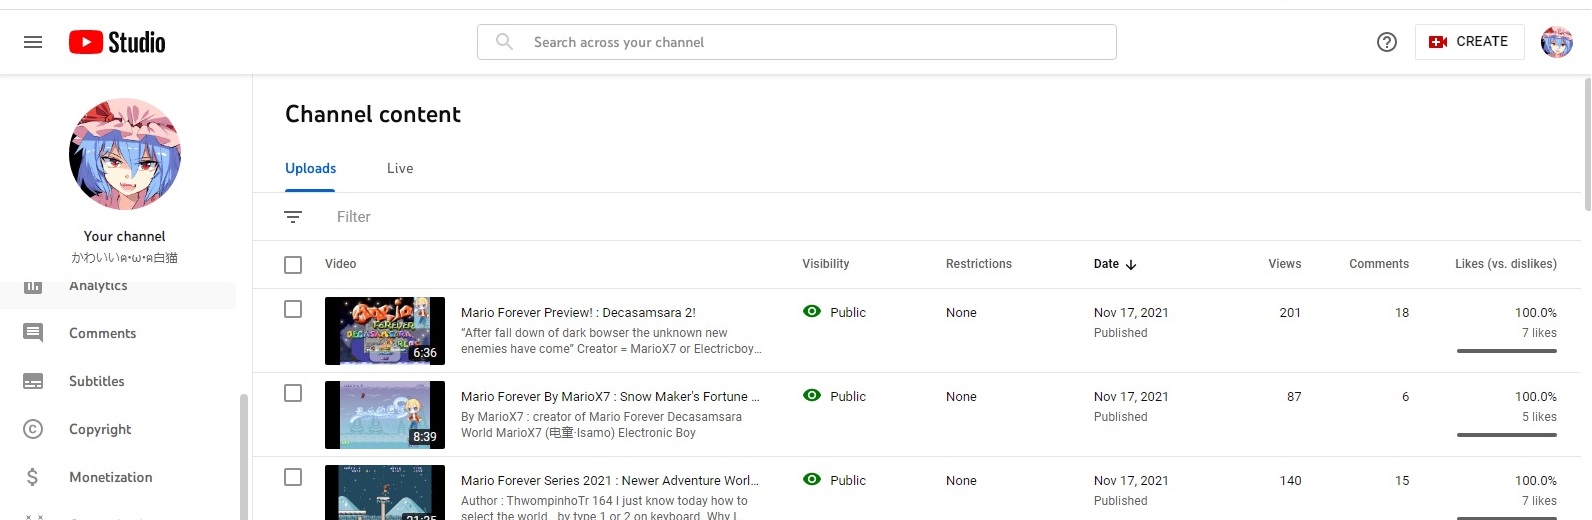Viewport: 1592px width, 520px height.
Task: Select the Newer Adventure World video checkbox
Action: 293,477
